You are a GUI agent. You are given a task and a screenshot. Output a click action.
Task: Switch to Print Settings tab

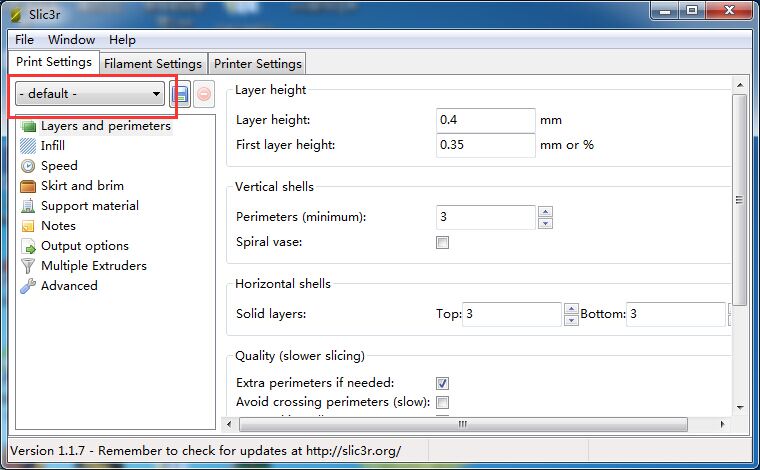pos(54,62)
